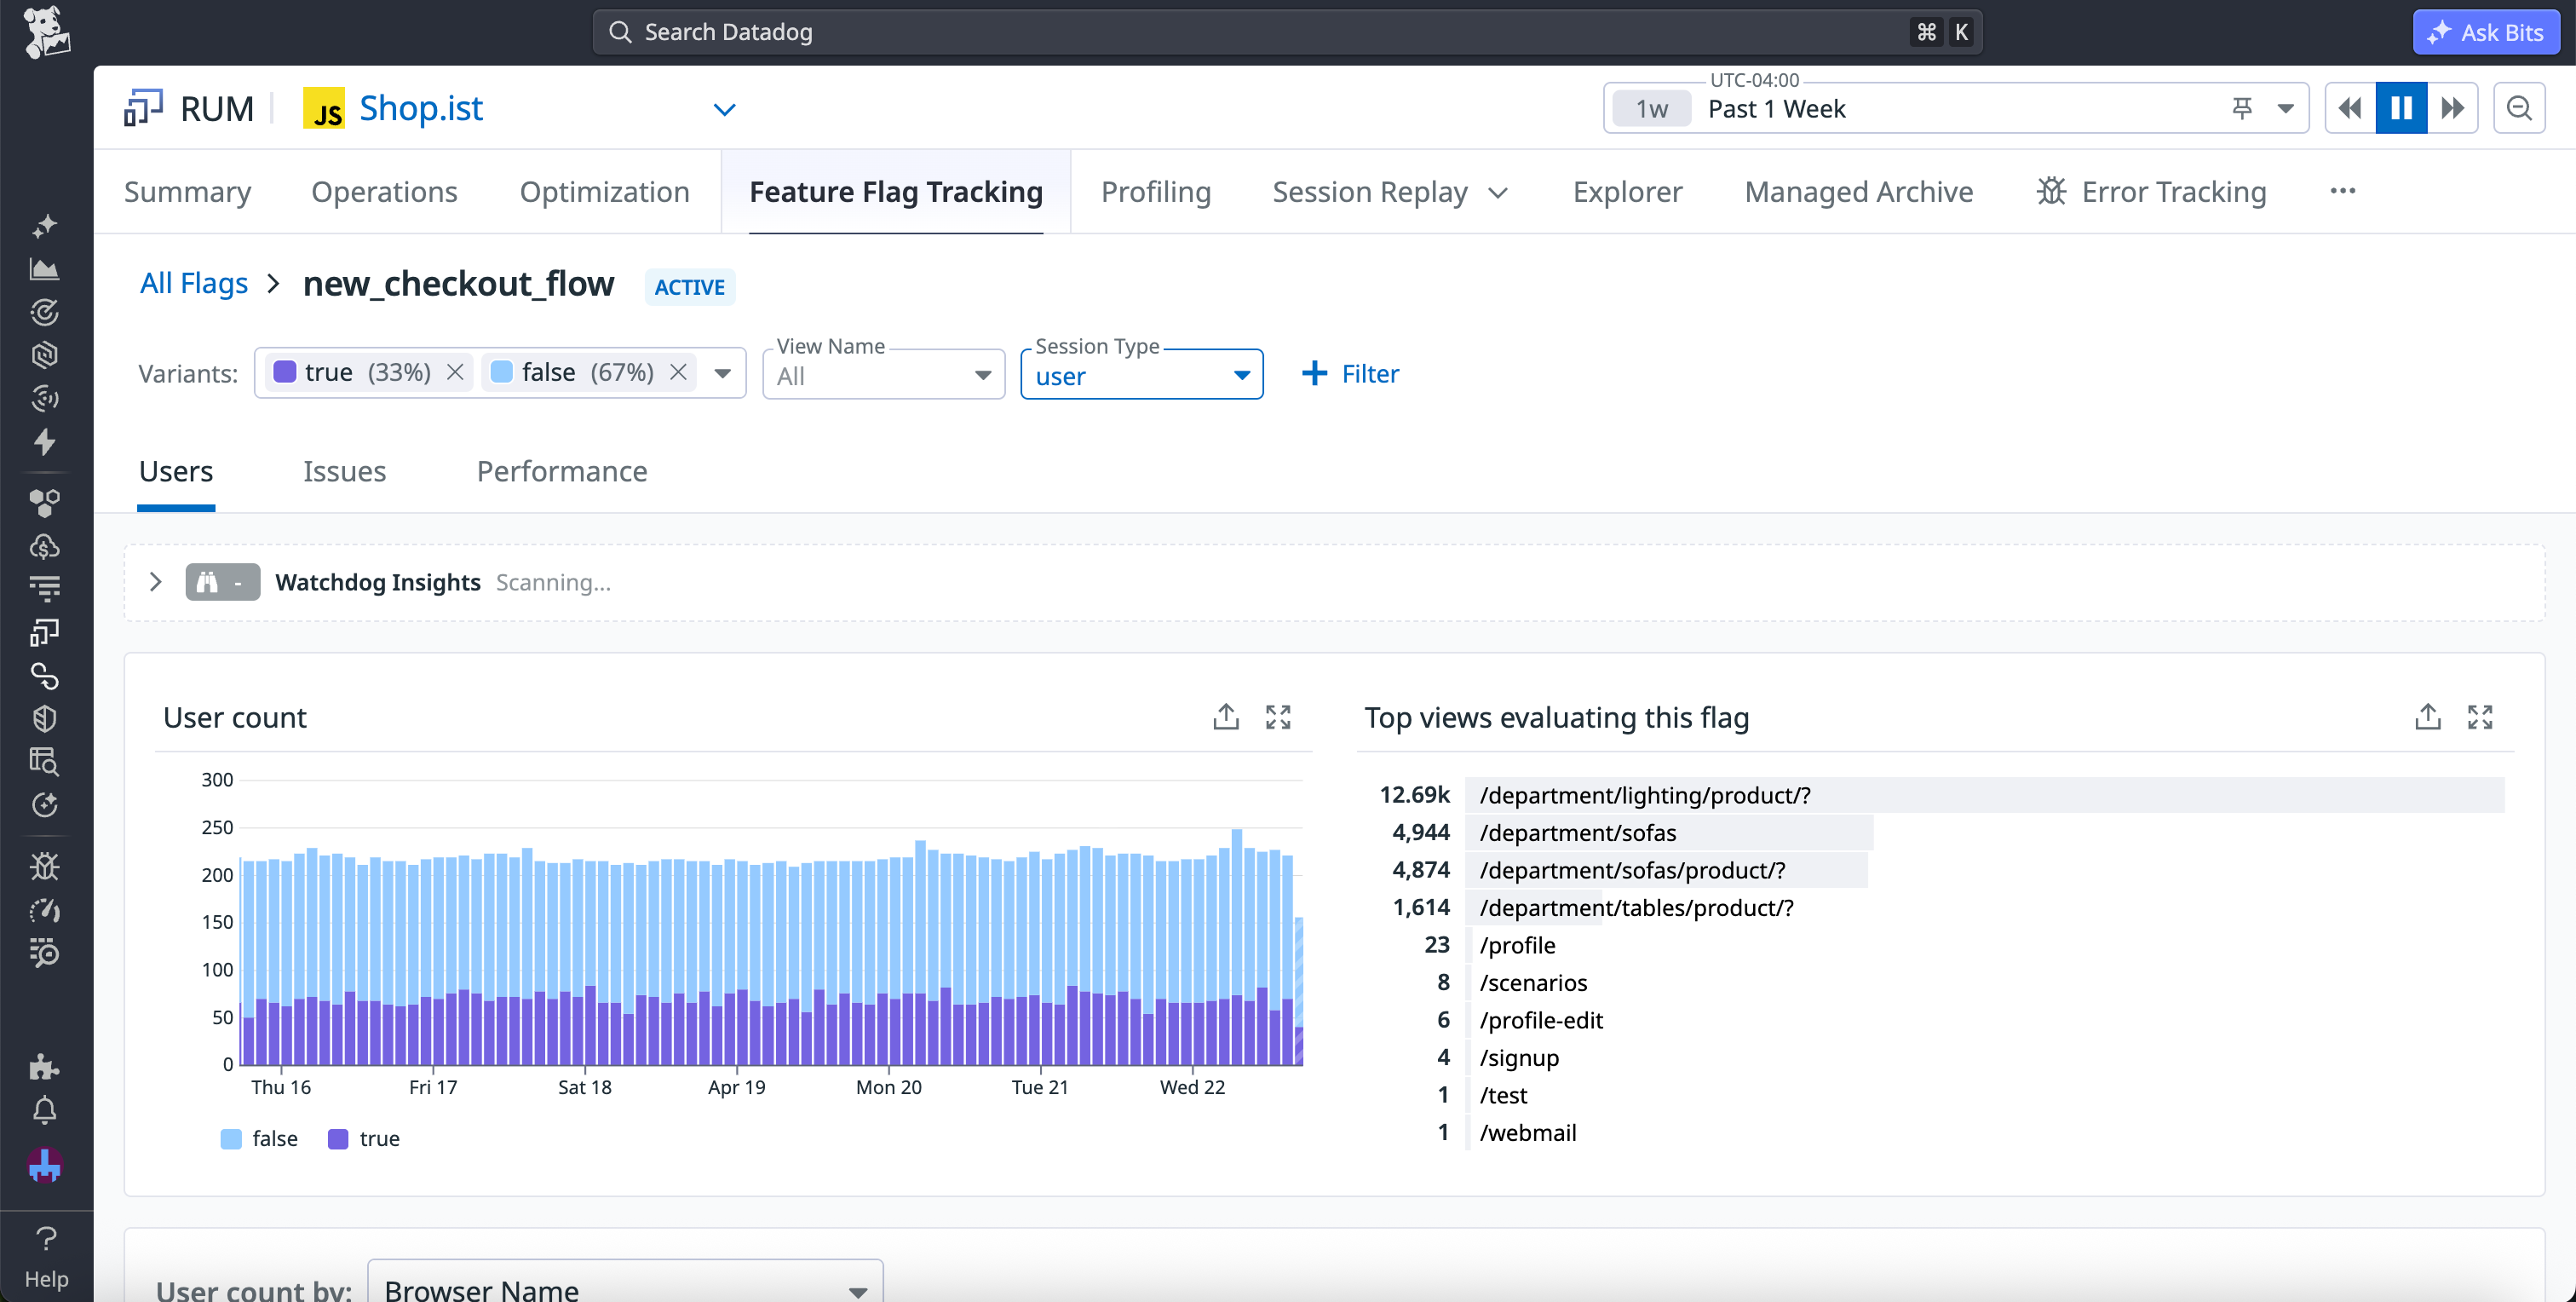Step time range backward
Screen dimensions: 2576x1302
pos(2350,108)
